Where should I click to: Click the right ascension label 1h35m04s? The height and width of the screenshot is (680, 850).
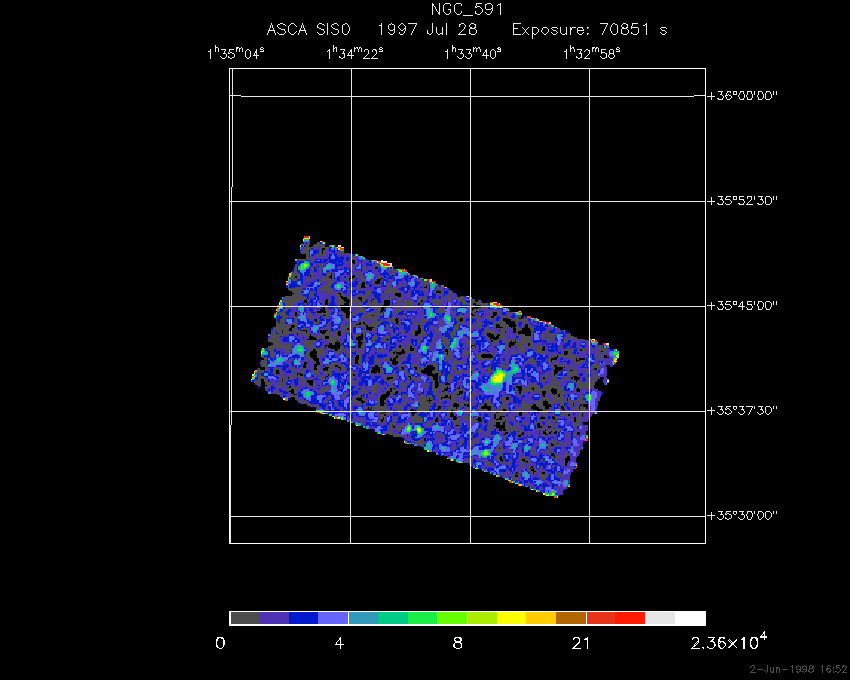click(236, 53)
